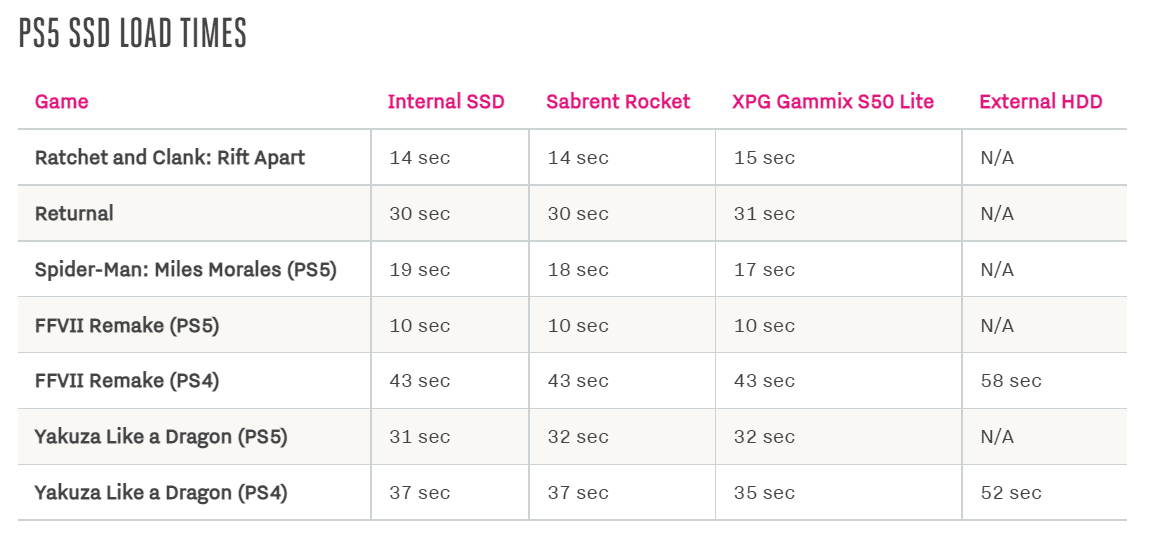Select the 35 sec XPG Gammix cell

pyautogui.click(x=763, y=492)
